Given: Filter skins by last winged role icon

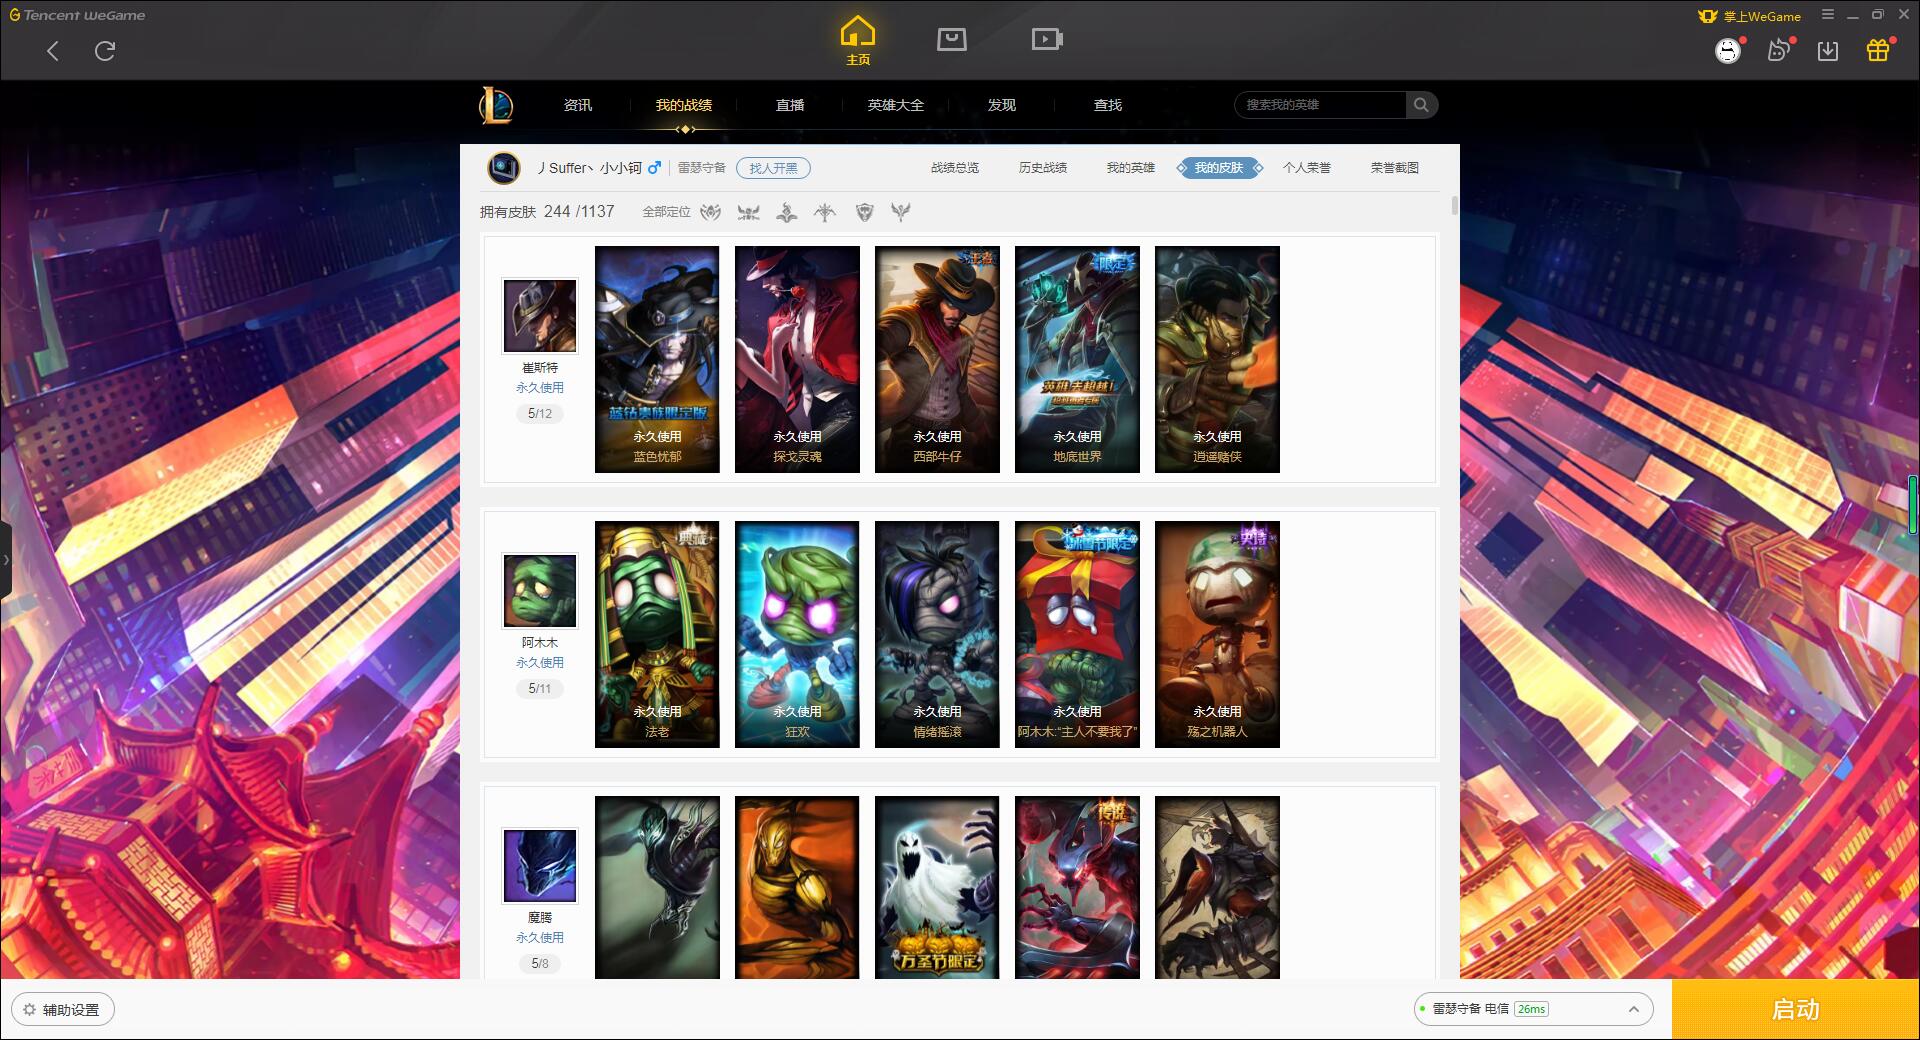Looking at the screenshot, I should (x=901, y=212).
